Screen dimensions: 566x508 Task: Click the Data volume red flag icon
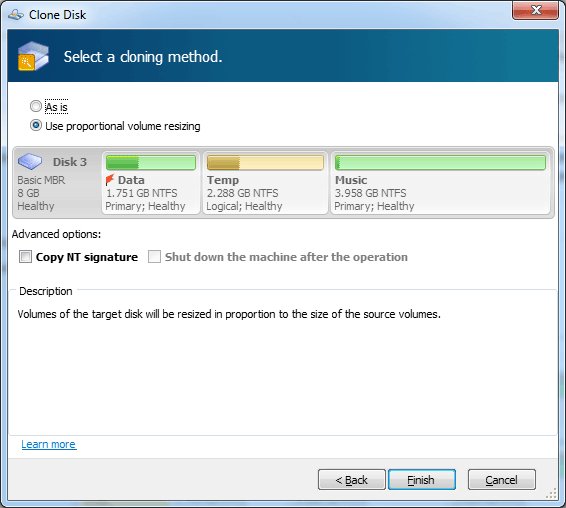110,180
